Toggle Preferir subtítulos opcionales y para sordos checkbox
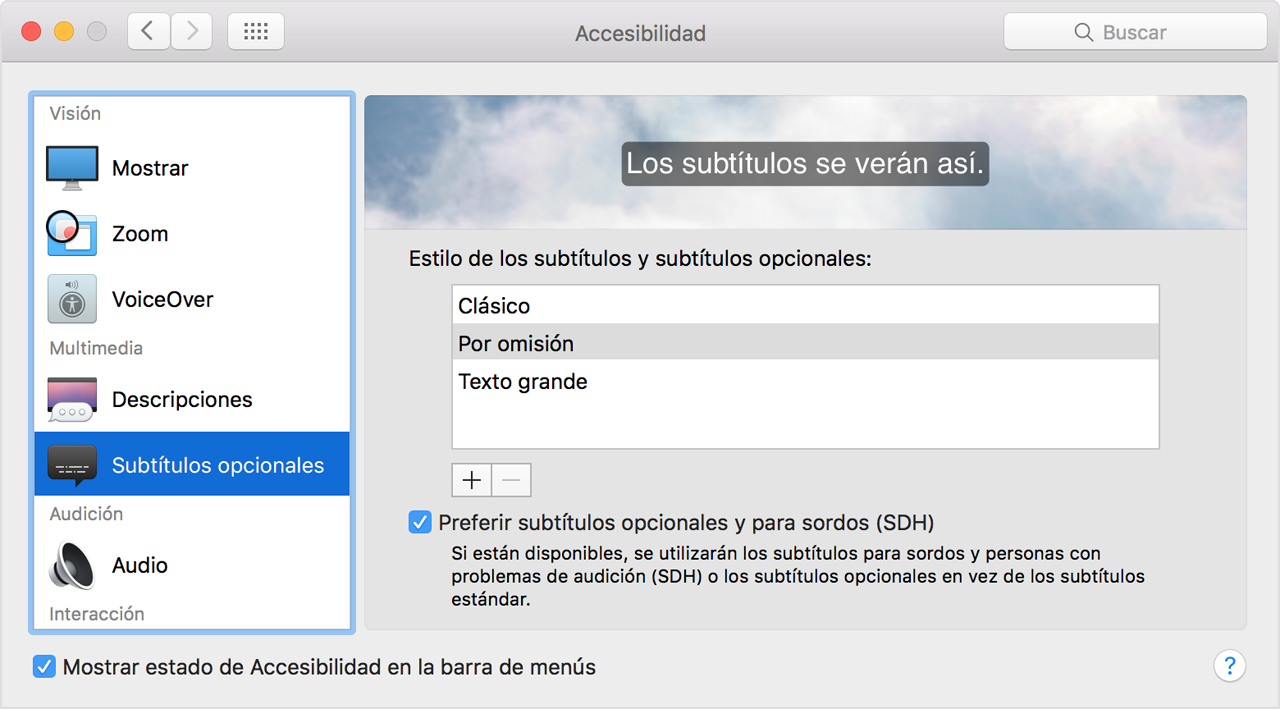Screen dimensions: 1280x710 pos(420,522)
